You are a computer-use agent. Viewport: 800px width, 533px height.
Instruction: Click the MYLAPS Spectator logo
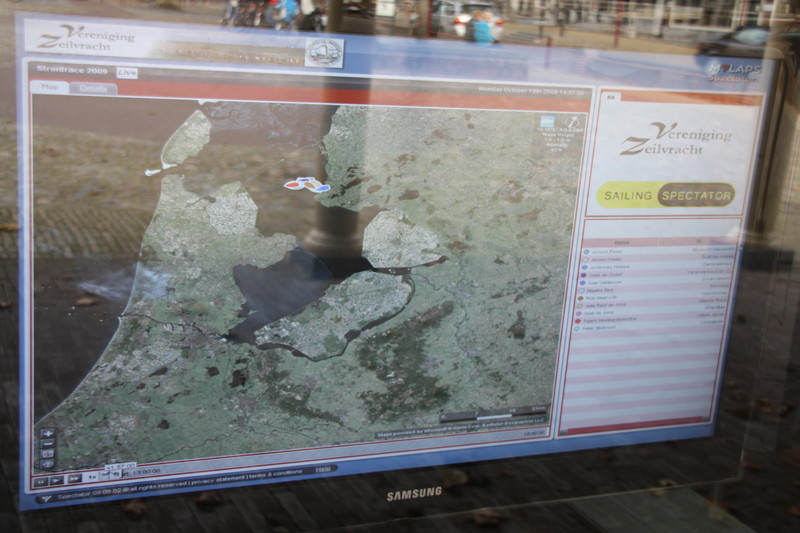coord(735,73)
